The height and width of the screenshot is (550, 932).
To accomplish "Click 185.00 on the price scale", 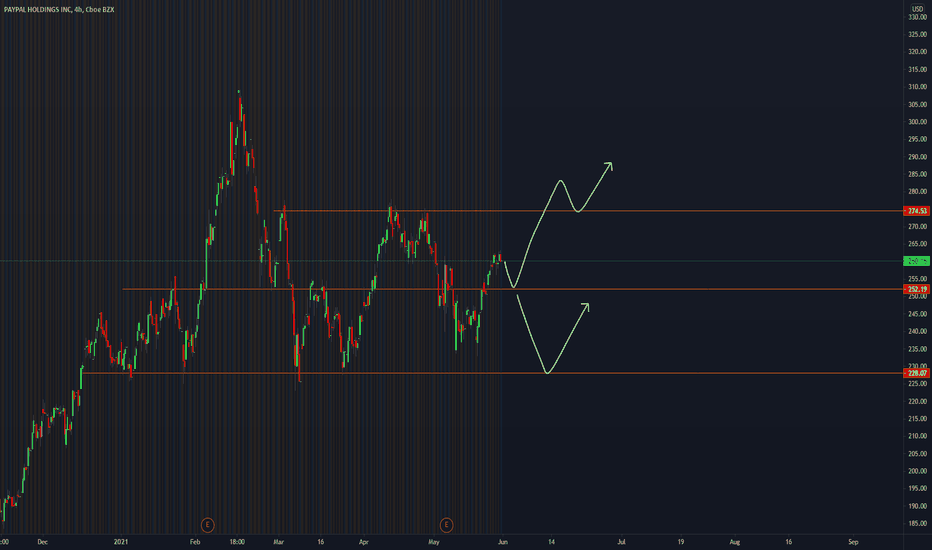I will click(x=918, y=523).
